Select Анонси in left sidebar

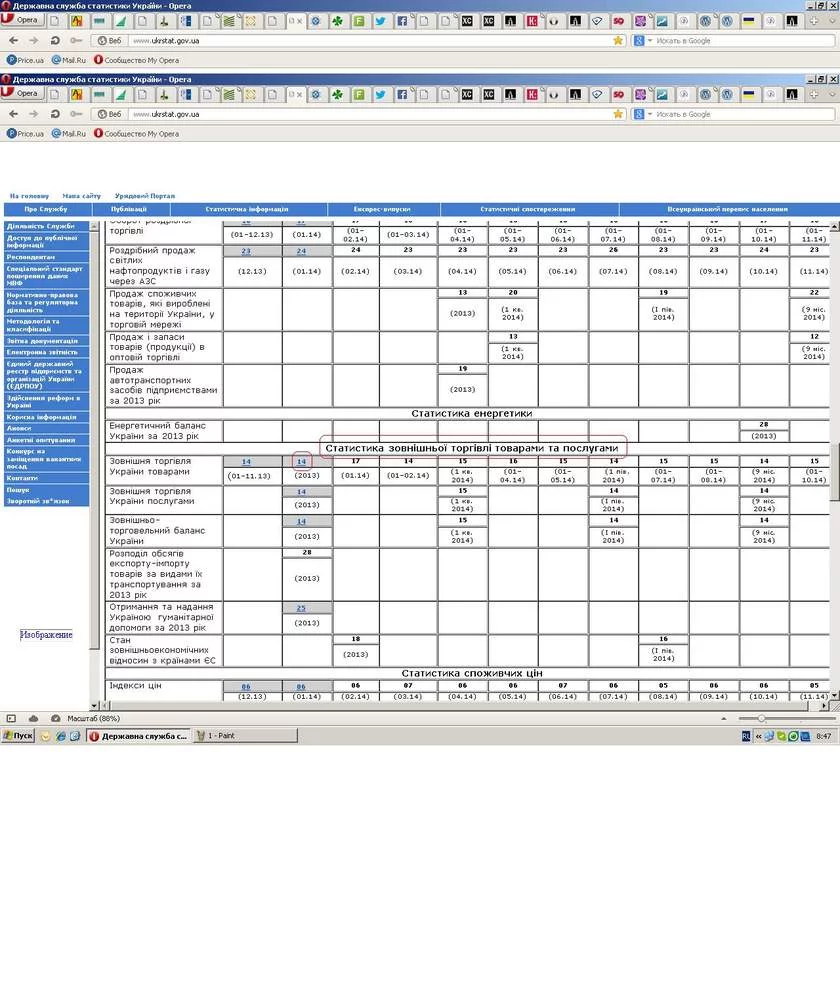tap(45, 429)
